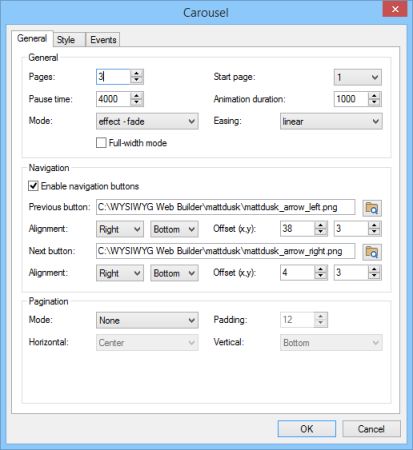The image size is (413, 450).
Task: Decrease Next button Y offset
Action: pyautogui.click(x=374, y=276)
